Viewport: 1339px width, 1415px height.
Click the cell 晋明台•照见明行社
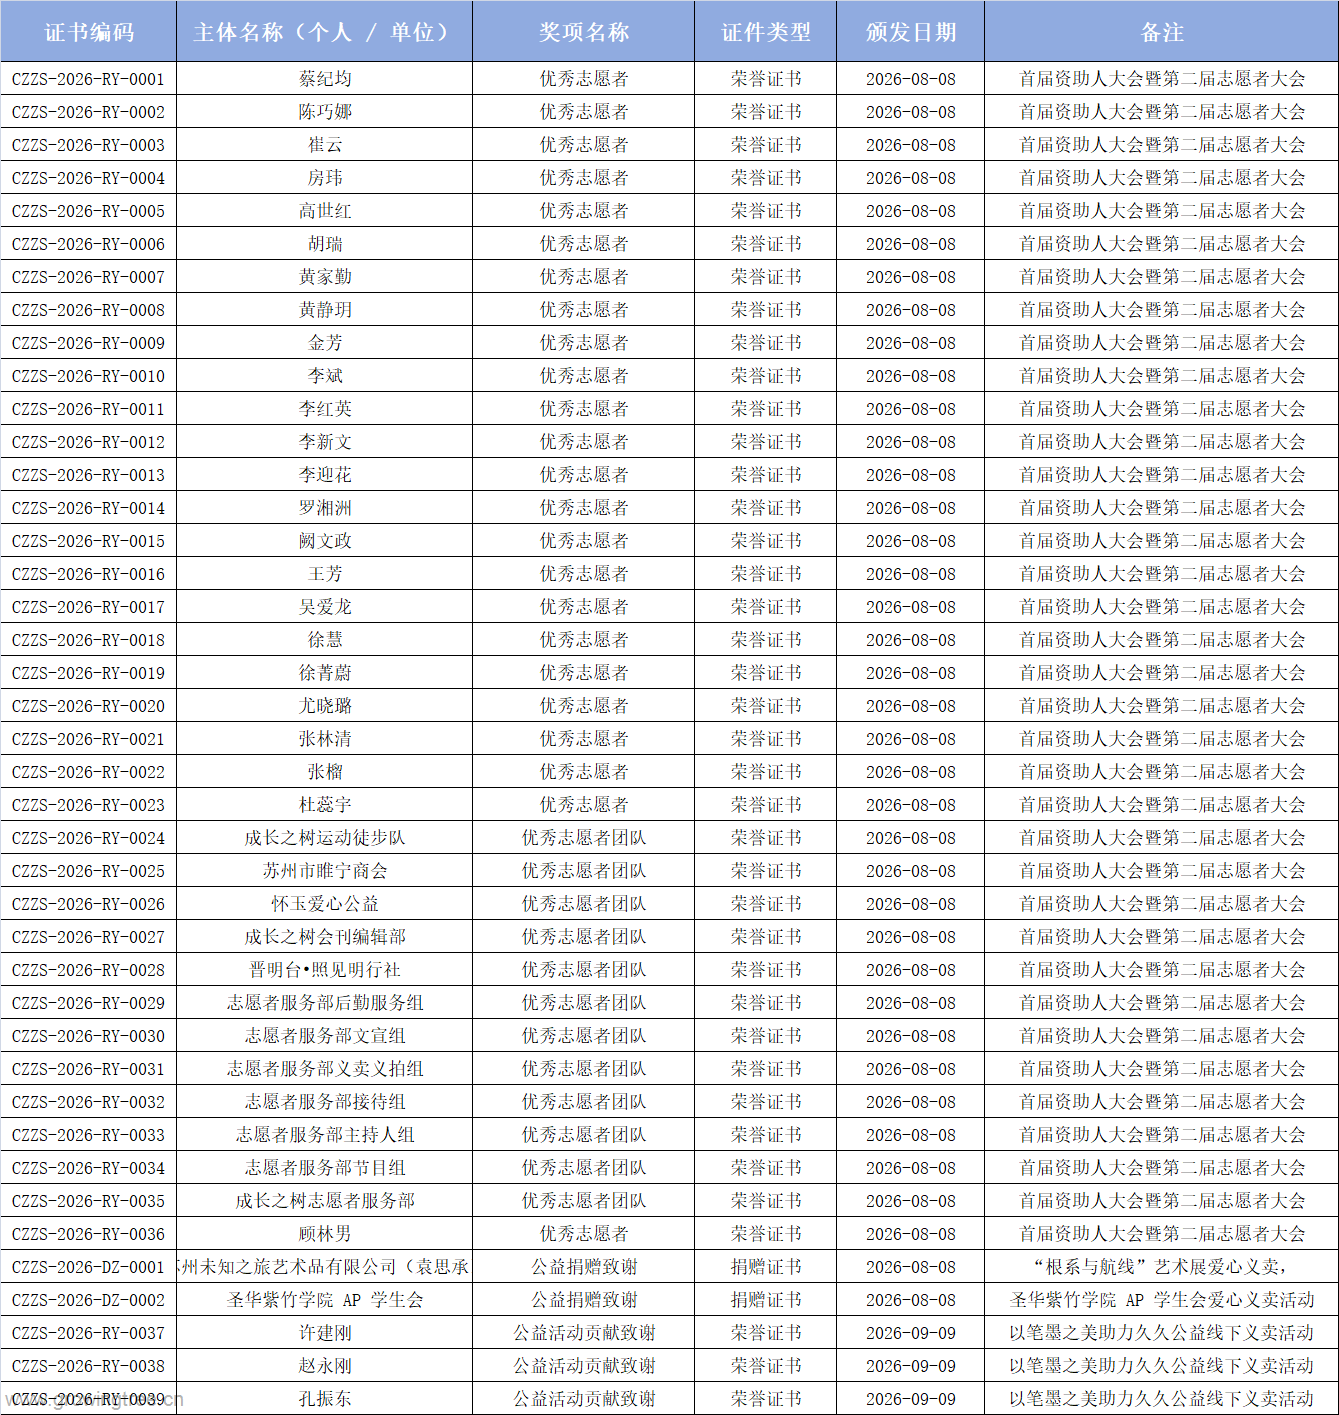coord(324,970)
